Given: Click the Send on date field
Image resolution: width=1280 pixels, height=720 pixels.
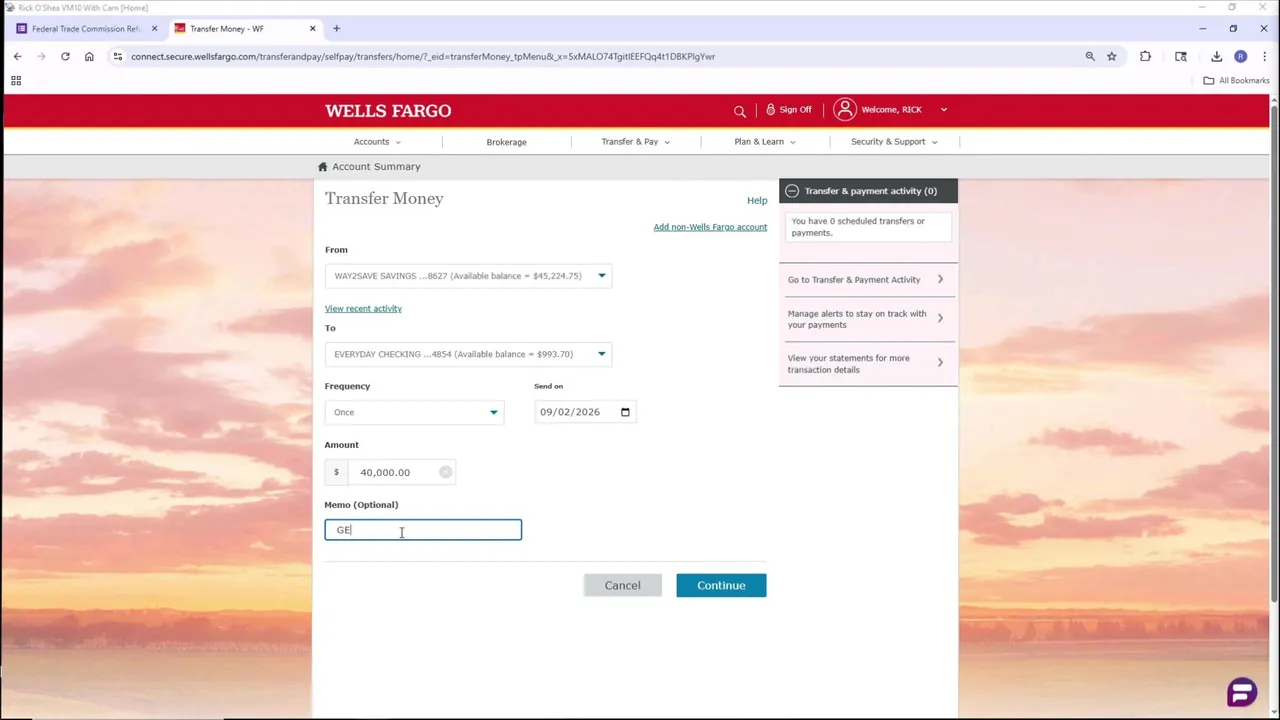Looking at the screenshot, I should 585,412.
